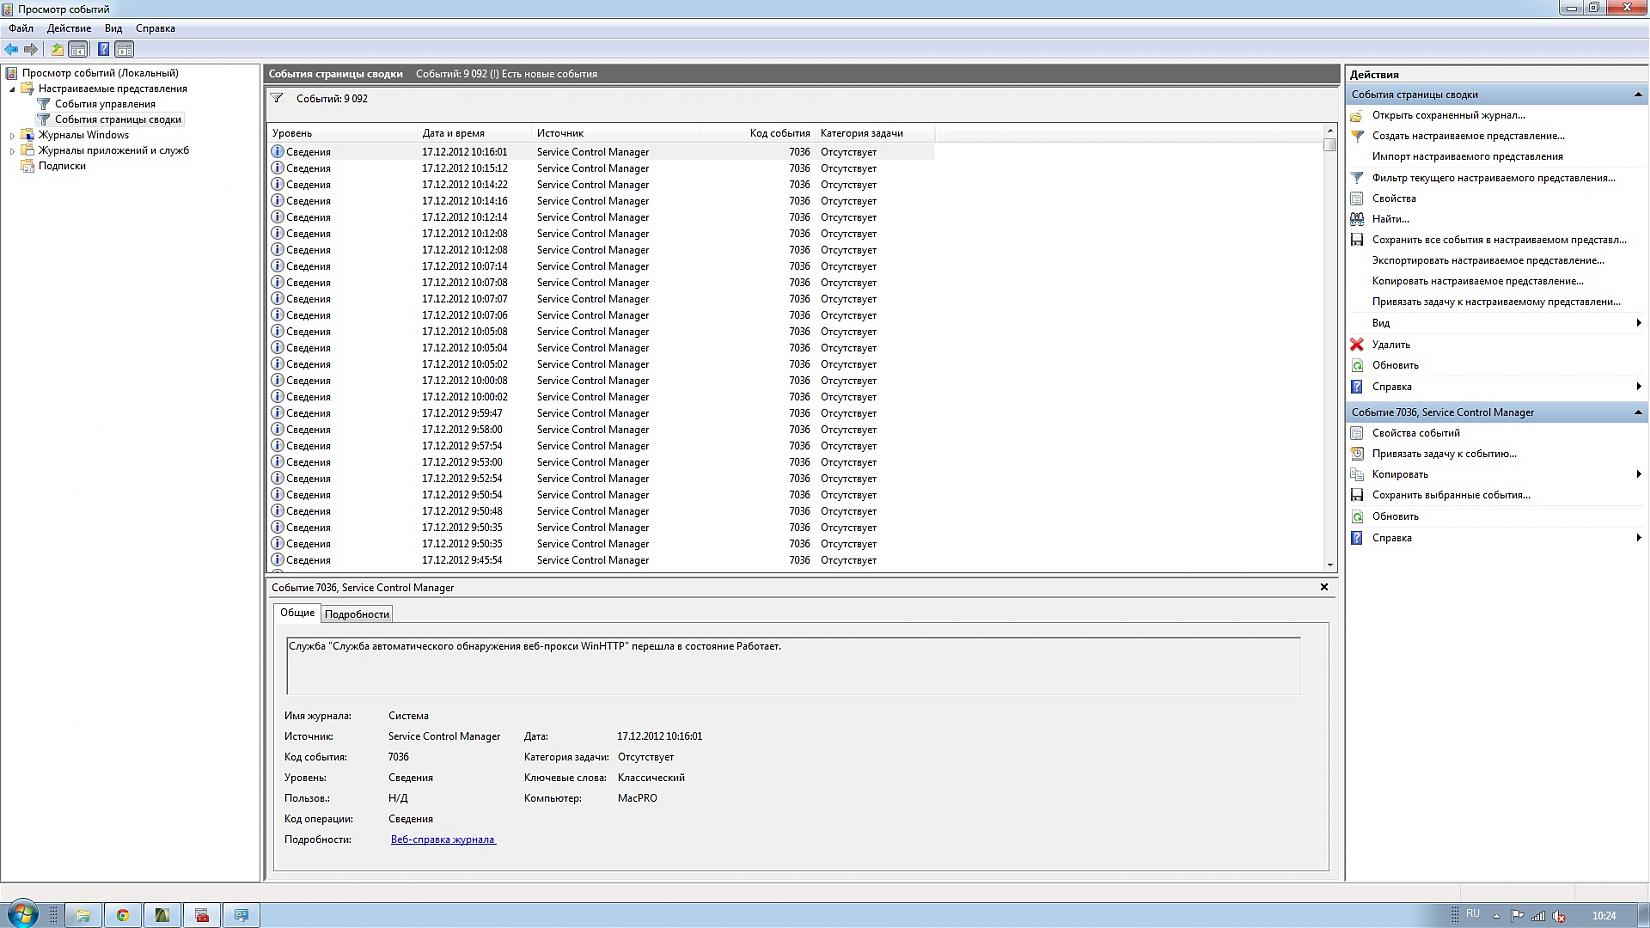Click the icon beside Привязать задачу к событию
This screenshot has height=928, width=1650.
point(1357,454)
